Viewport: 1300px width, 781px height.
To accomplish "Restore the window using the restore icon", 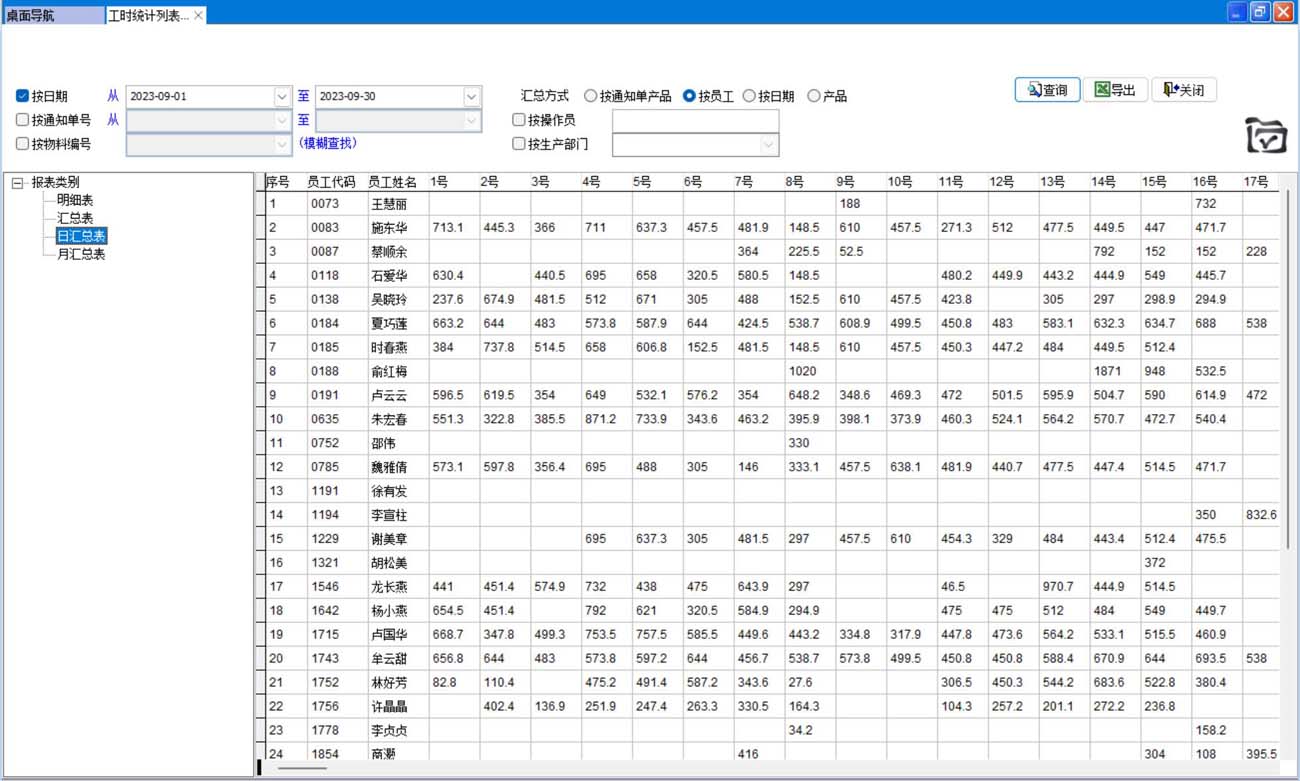I will [x=1259, y=12].
